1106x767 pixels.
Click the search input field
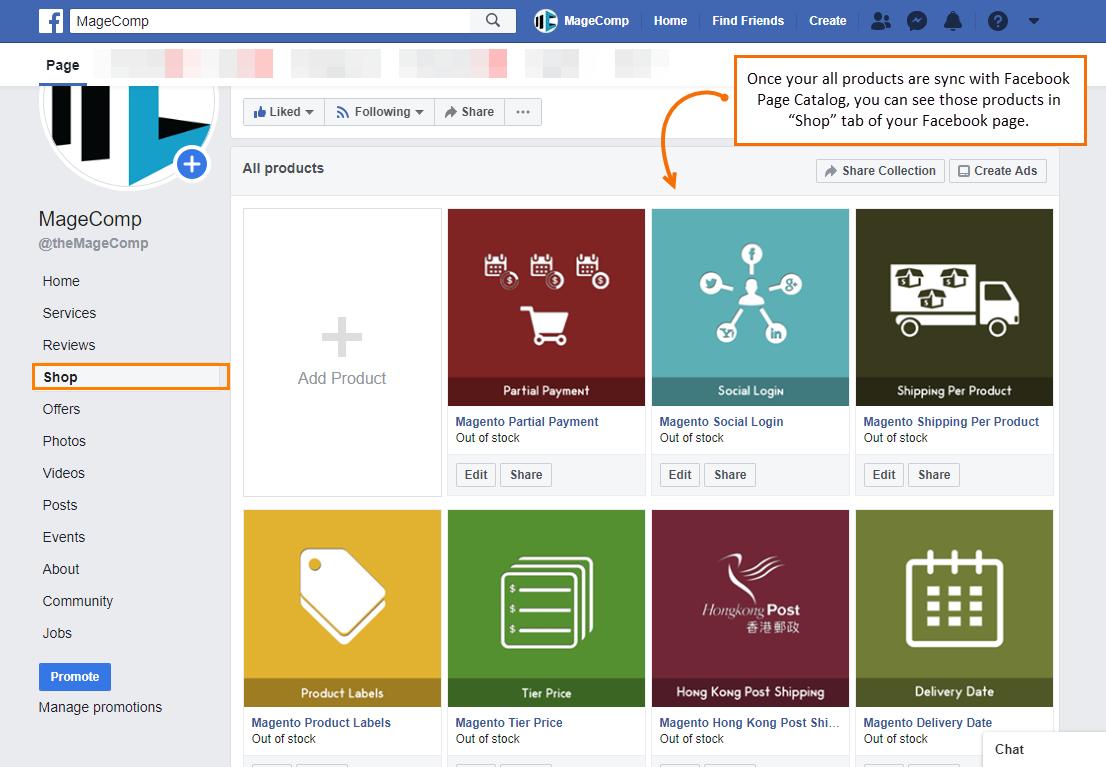[270, 21]
